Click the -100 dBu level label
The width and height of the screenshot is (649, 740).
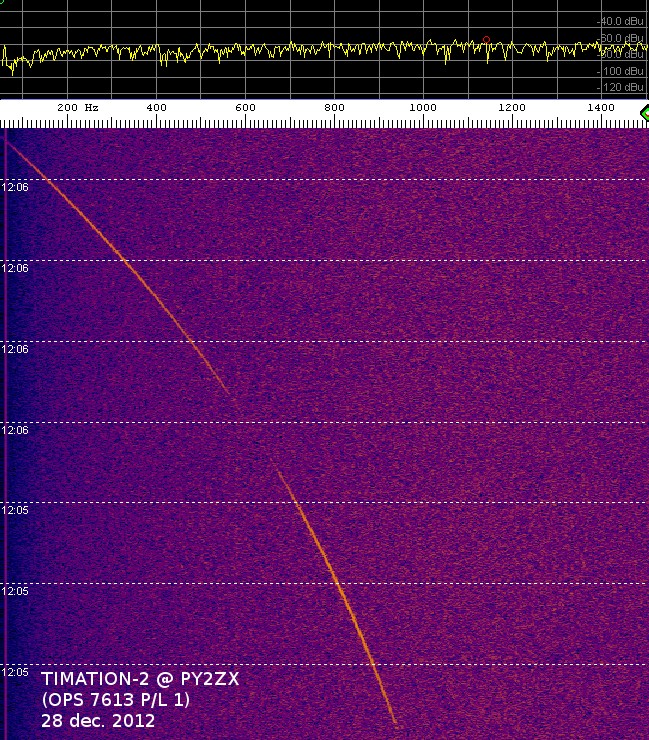pos(623,72)
